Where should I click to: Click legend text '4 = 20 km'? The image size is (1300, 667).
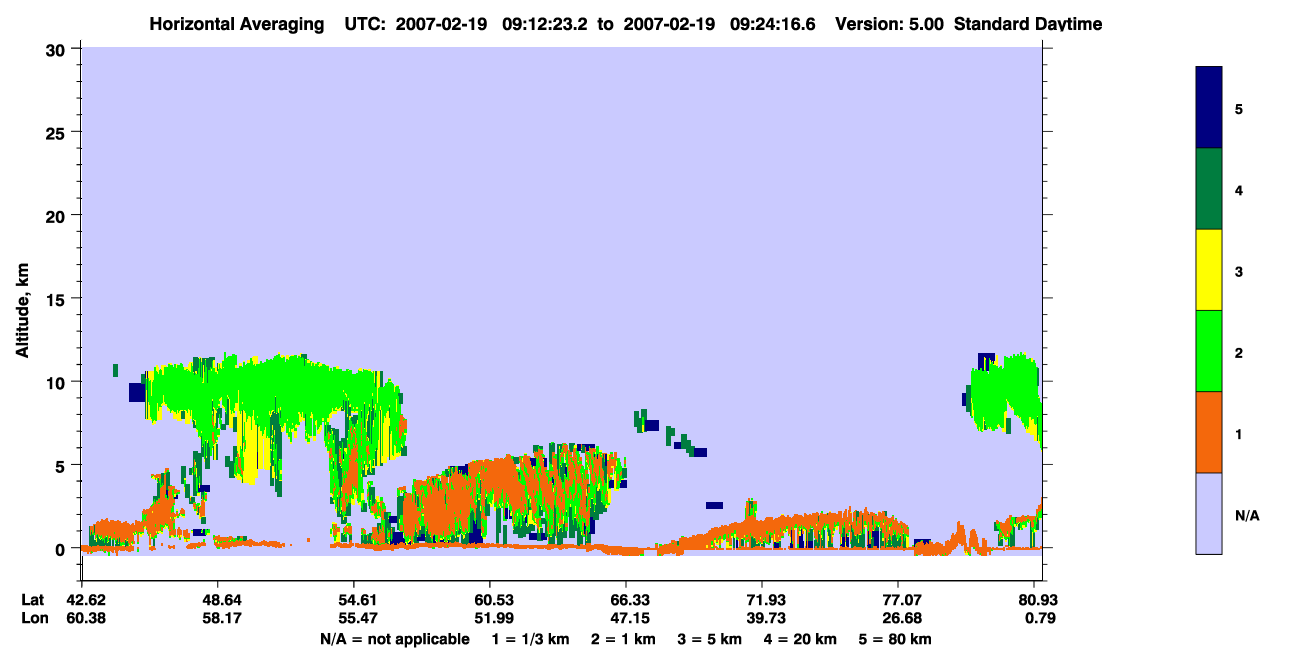coord(802,639)
